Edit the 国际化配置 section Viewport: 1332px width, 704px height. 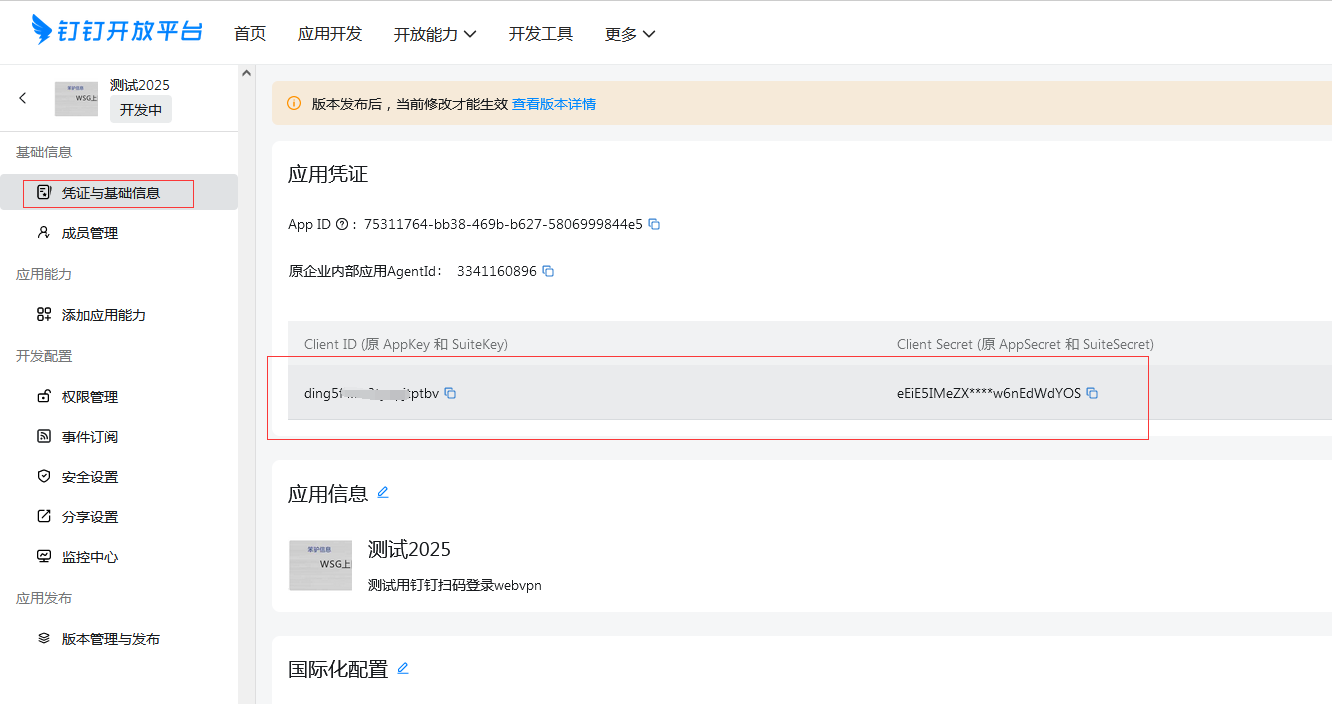tap(403, 668)
